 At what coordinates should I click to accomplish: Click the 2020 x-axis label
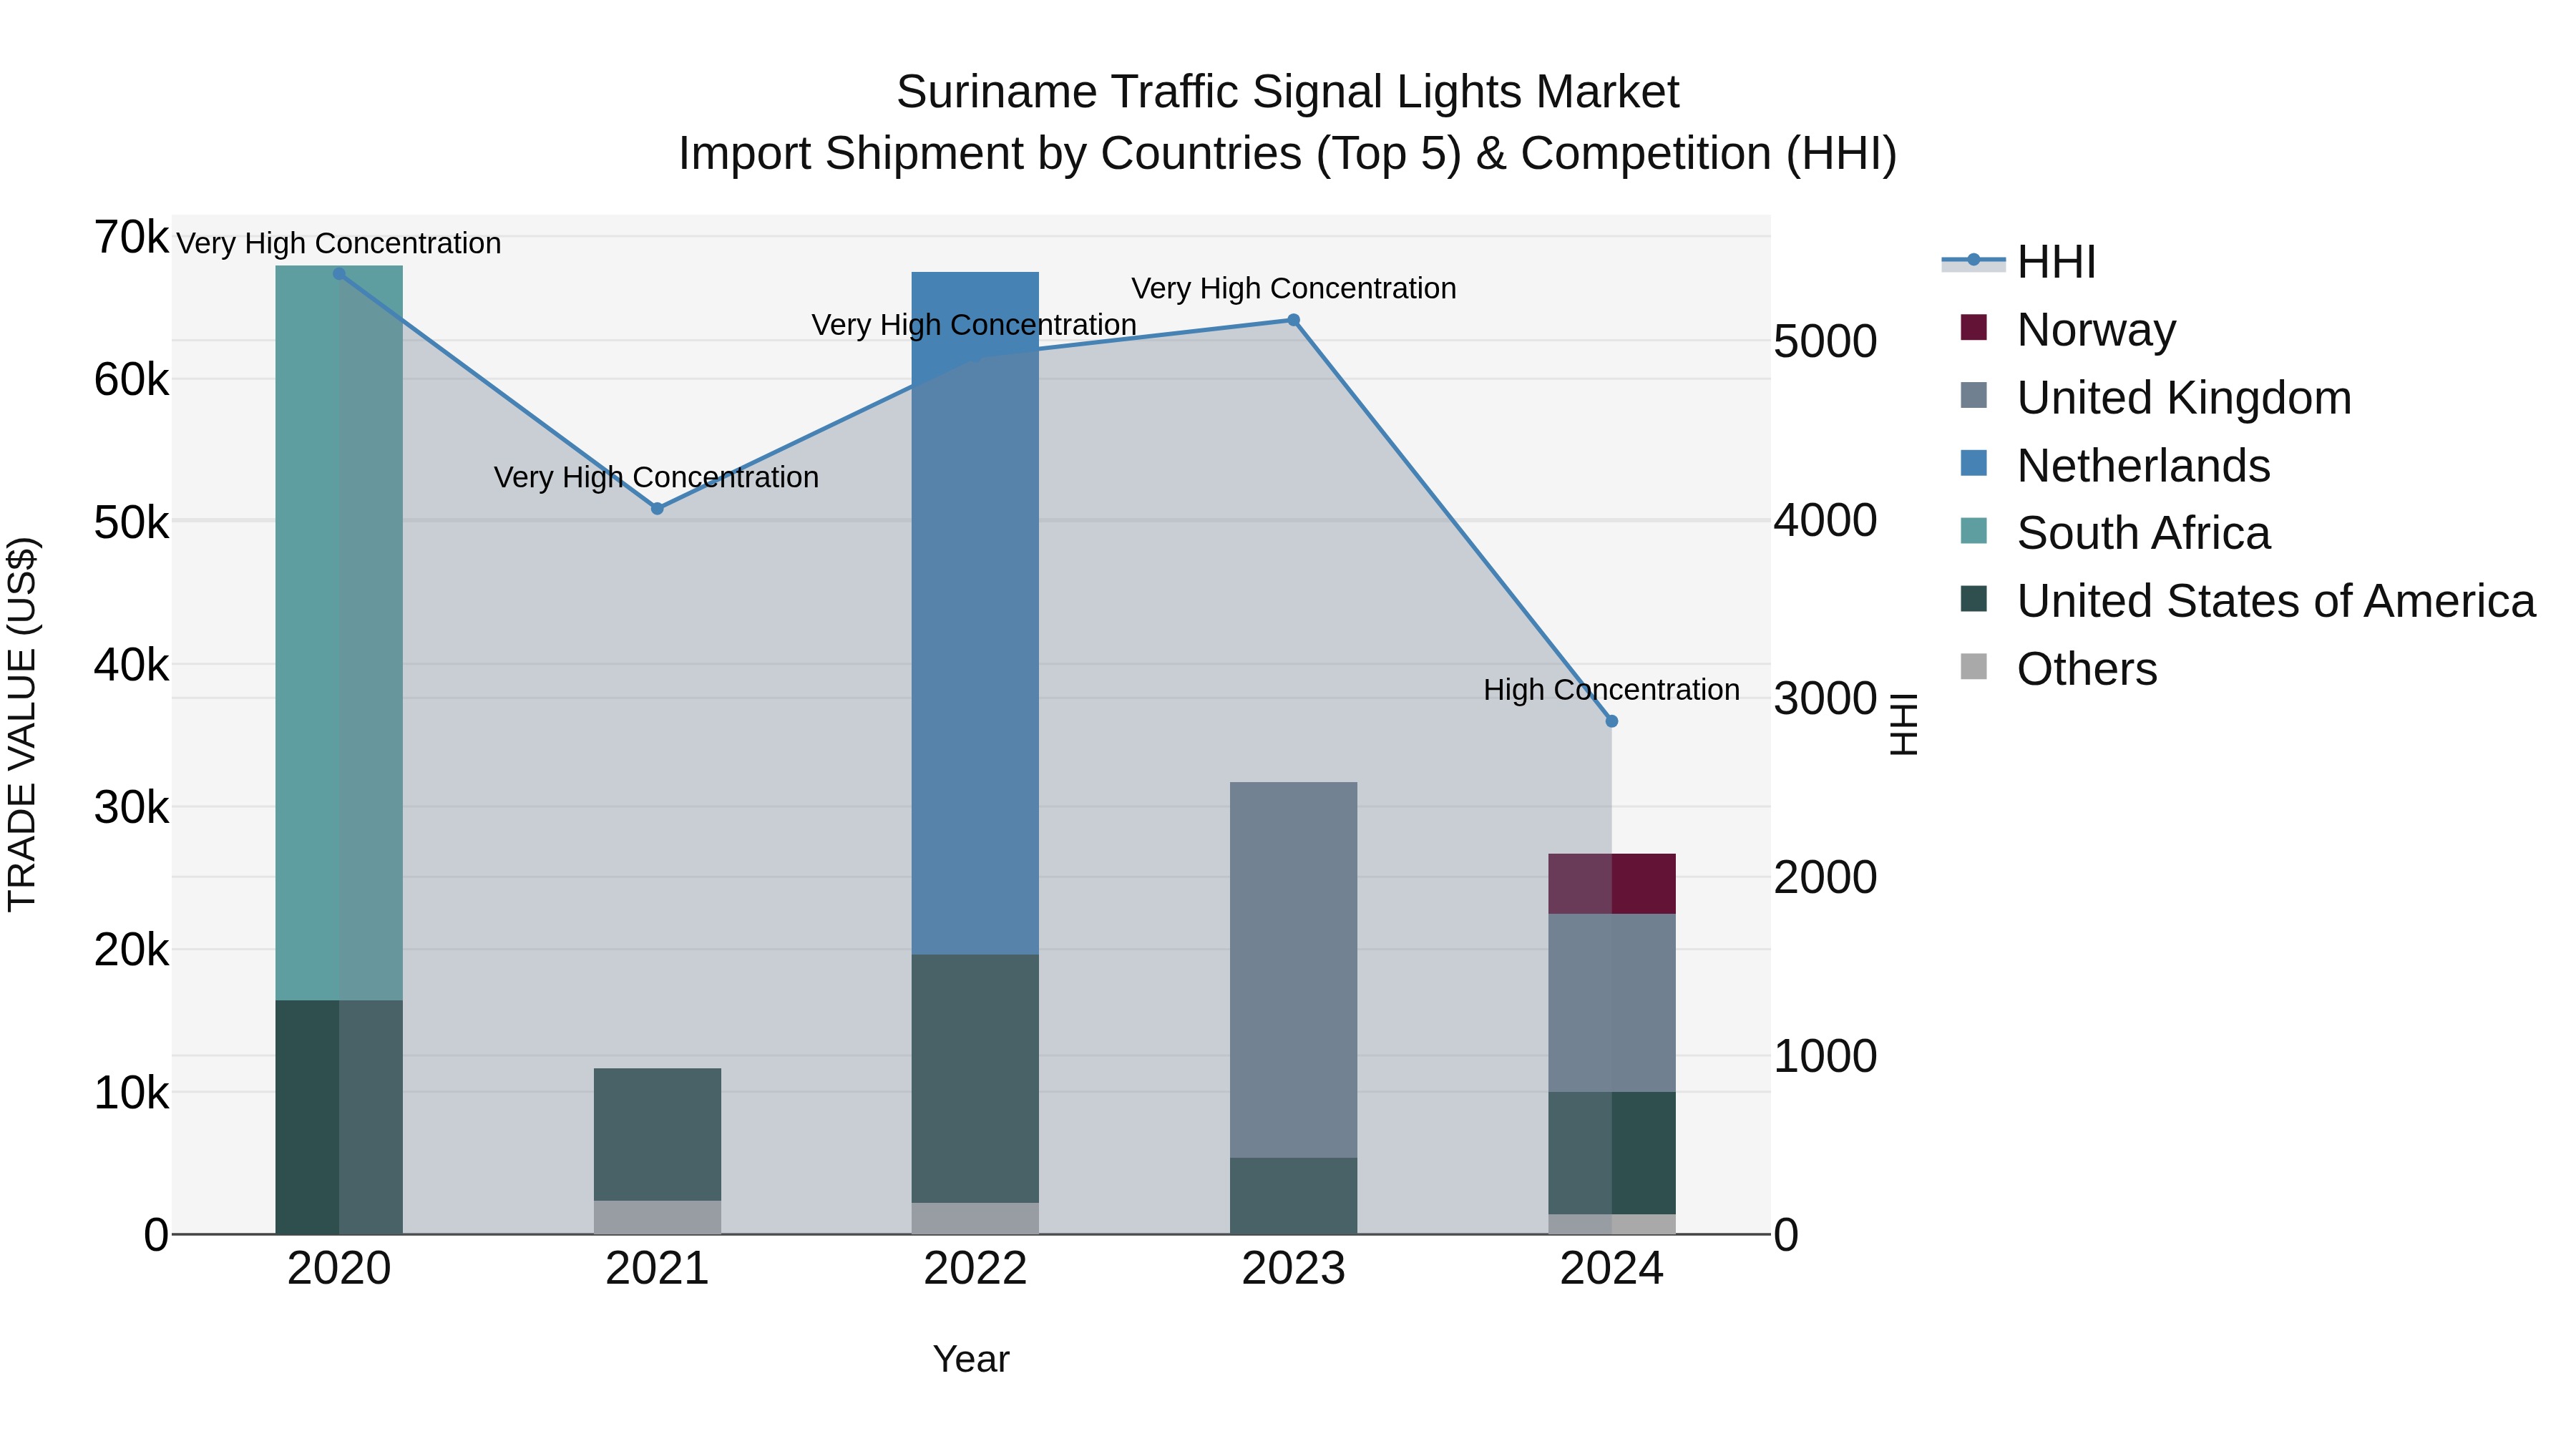tap(339, 1269)
